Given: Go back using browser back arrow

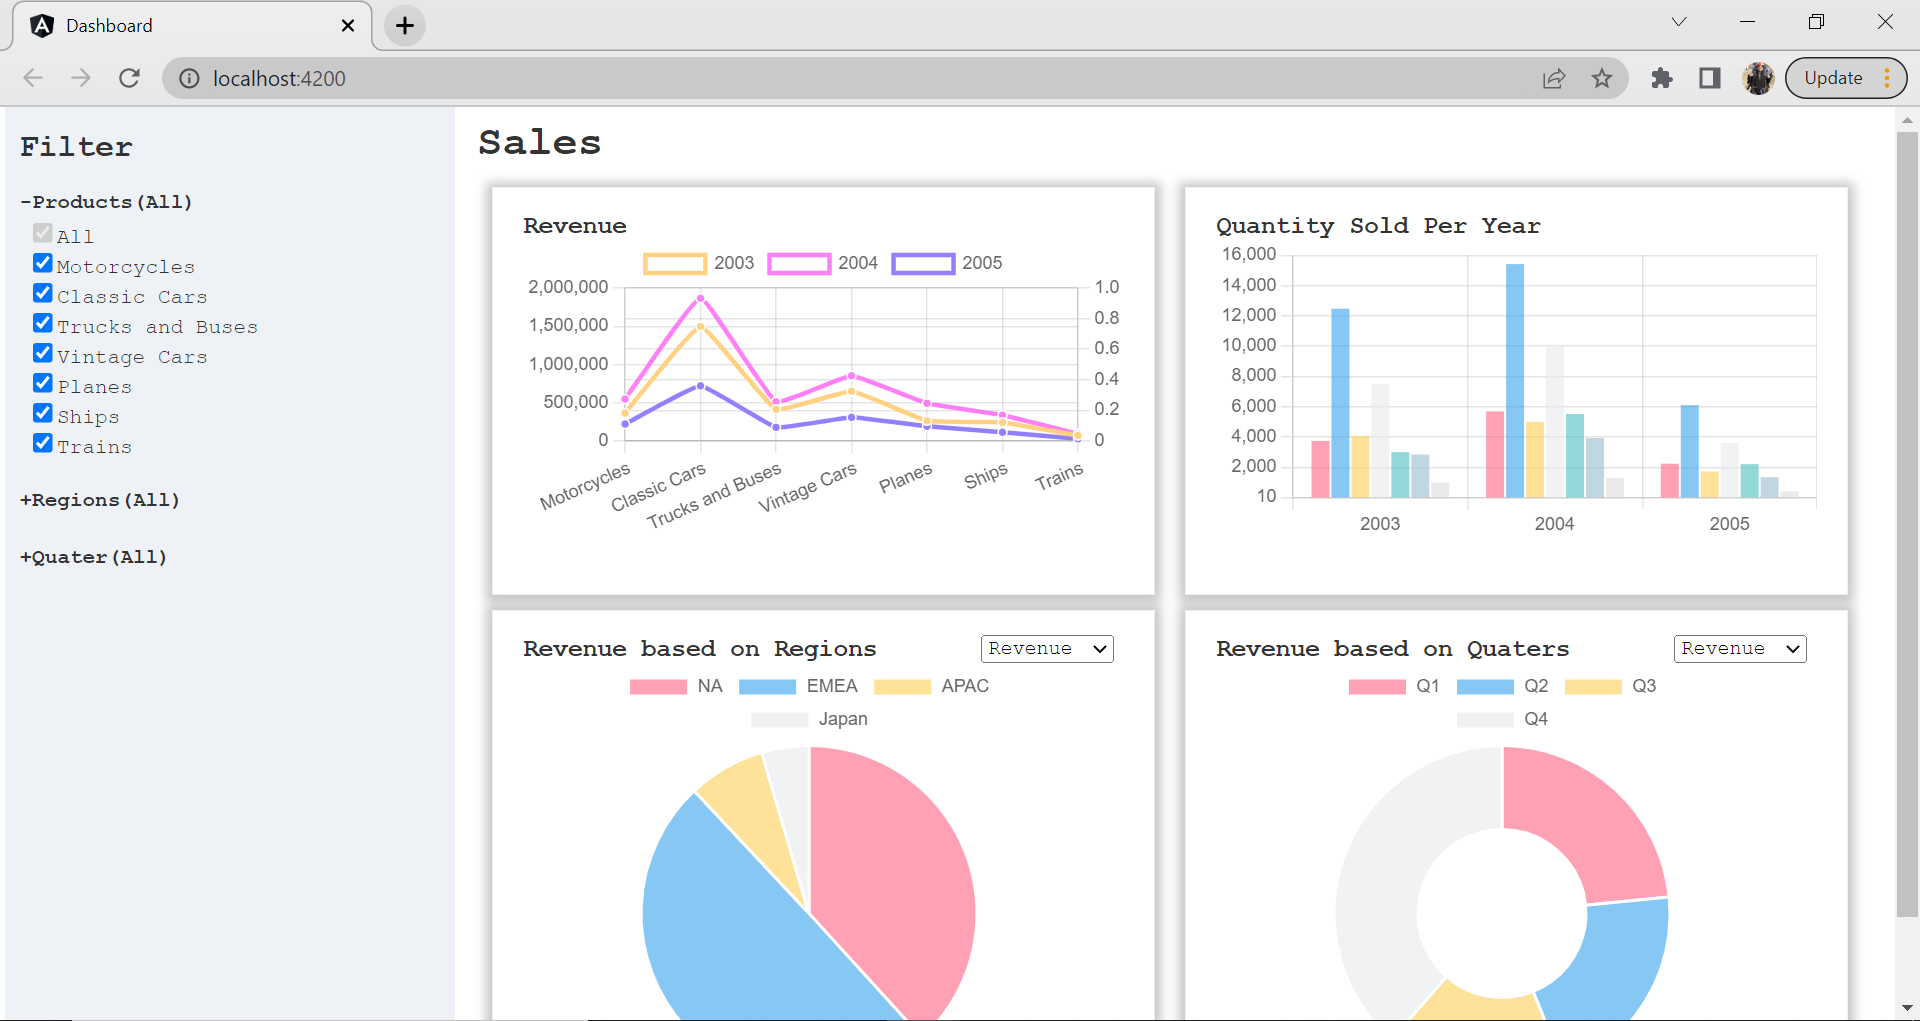Looking at the screenshot, I should [33, 78].
